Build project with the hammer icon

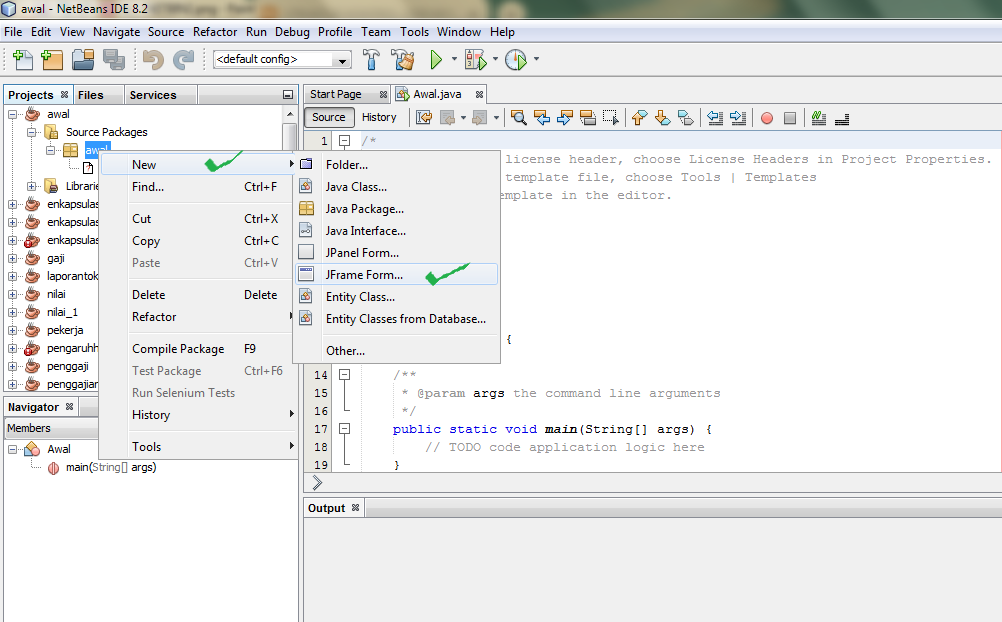(x=370, y=59)
